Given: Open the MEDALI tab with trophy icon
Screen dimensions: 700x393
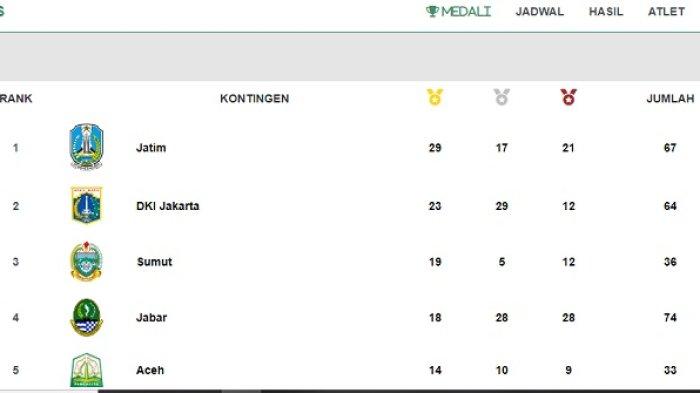Looking at the screenshot, I should [458, 11].
